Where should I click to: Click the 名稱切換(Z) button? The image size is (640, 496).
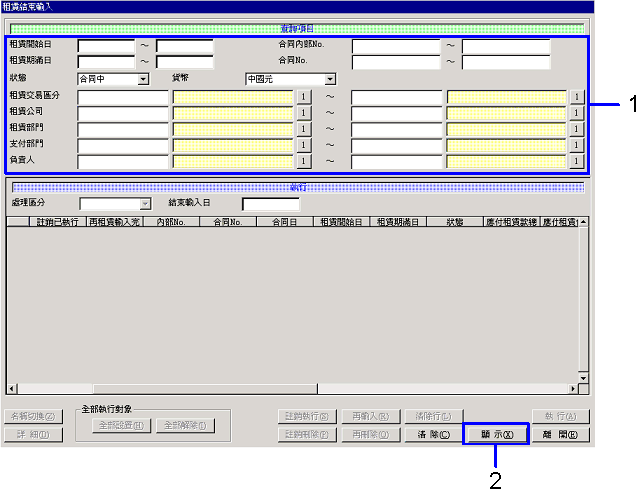click(x=33, y=416)
